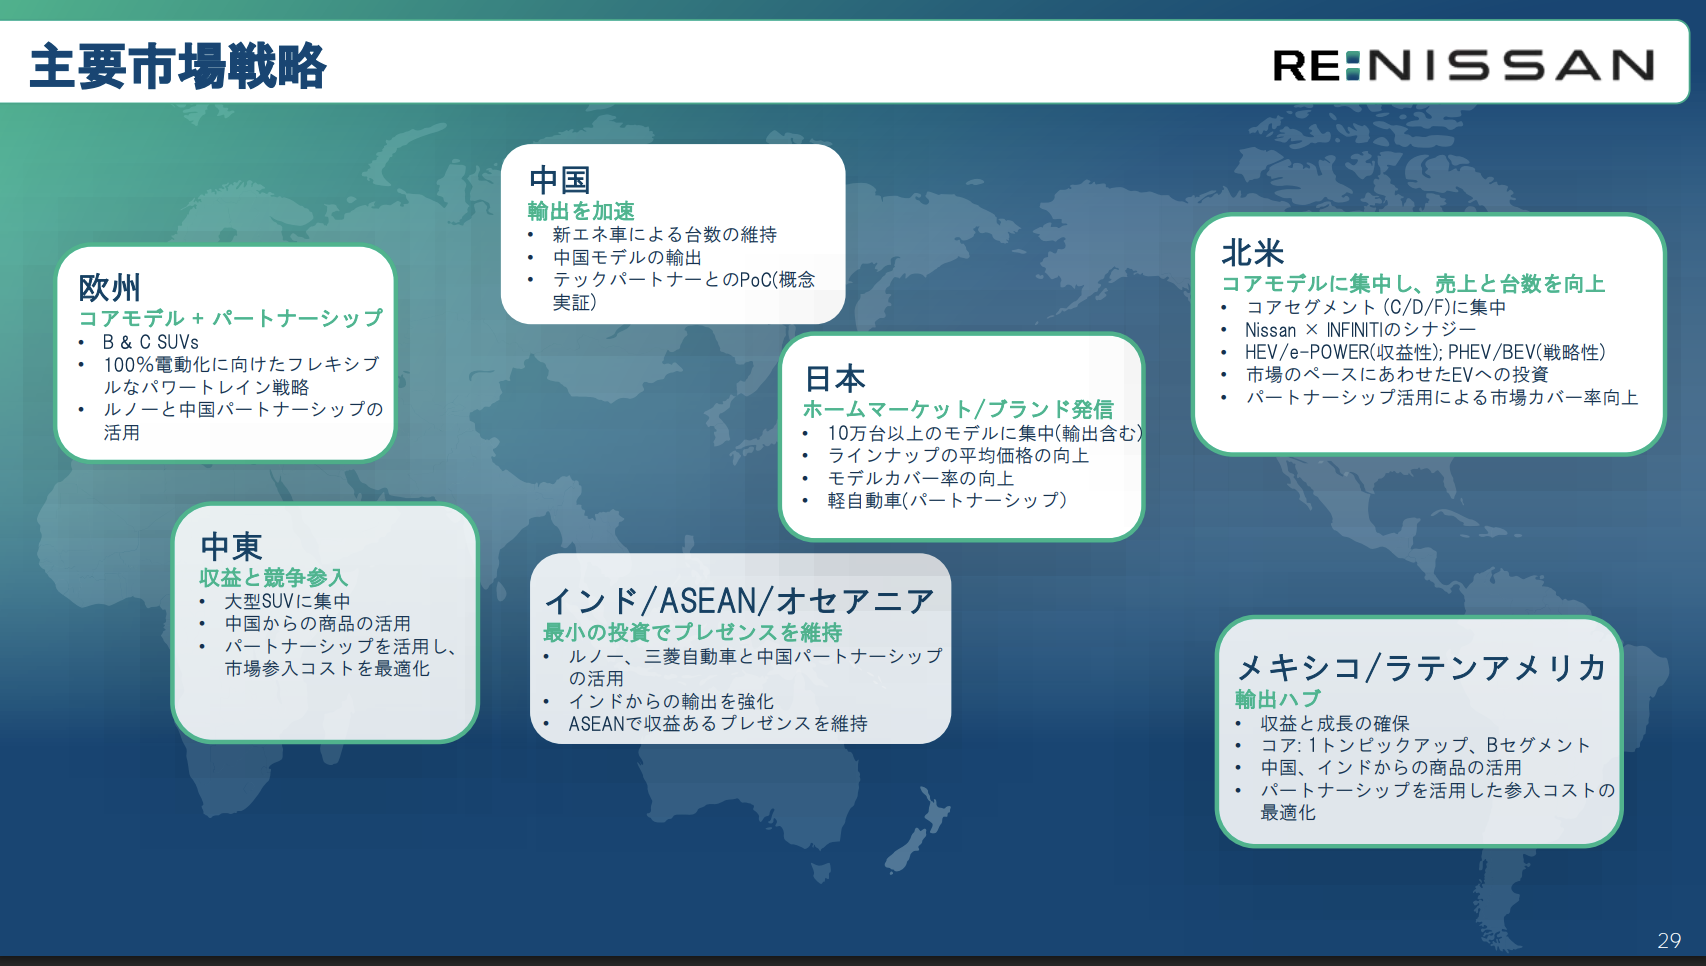Viewport: 1706px width, 966px height.
Task: Select the bullet パートナーシップ活用による市場カバー率向上
Action: 1442,397
